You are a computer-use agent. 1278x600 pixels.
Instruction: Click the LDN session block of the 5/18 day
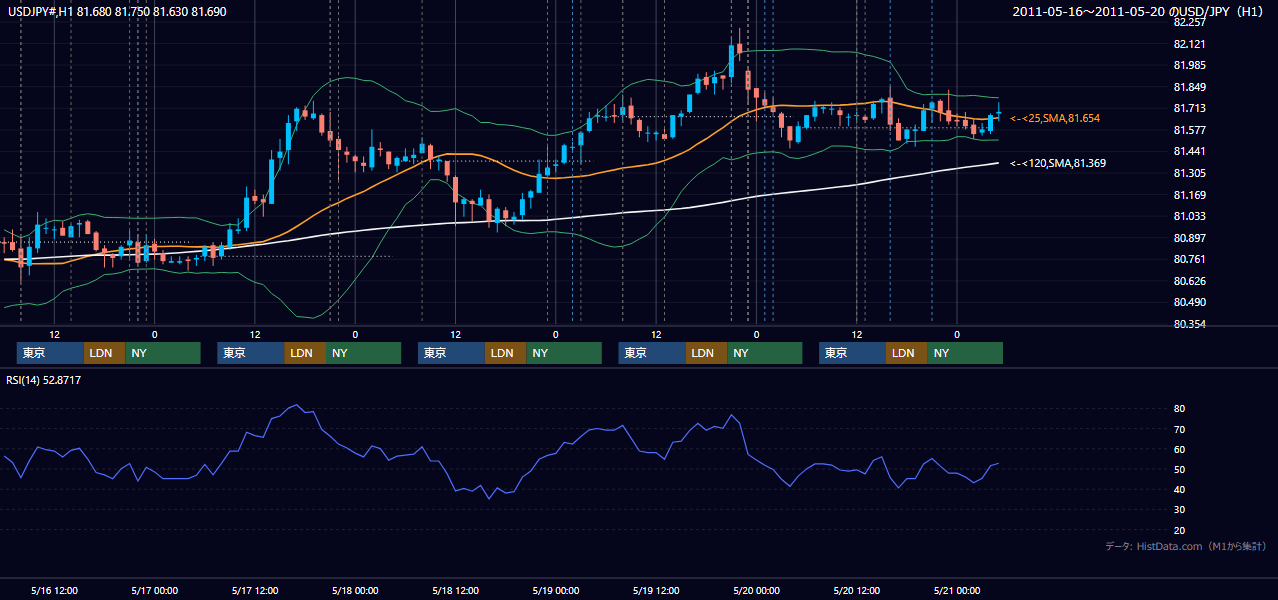505,353
